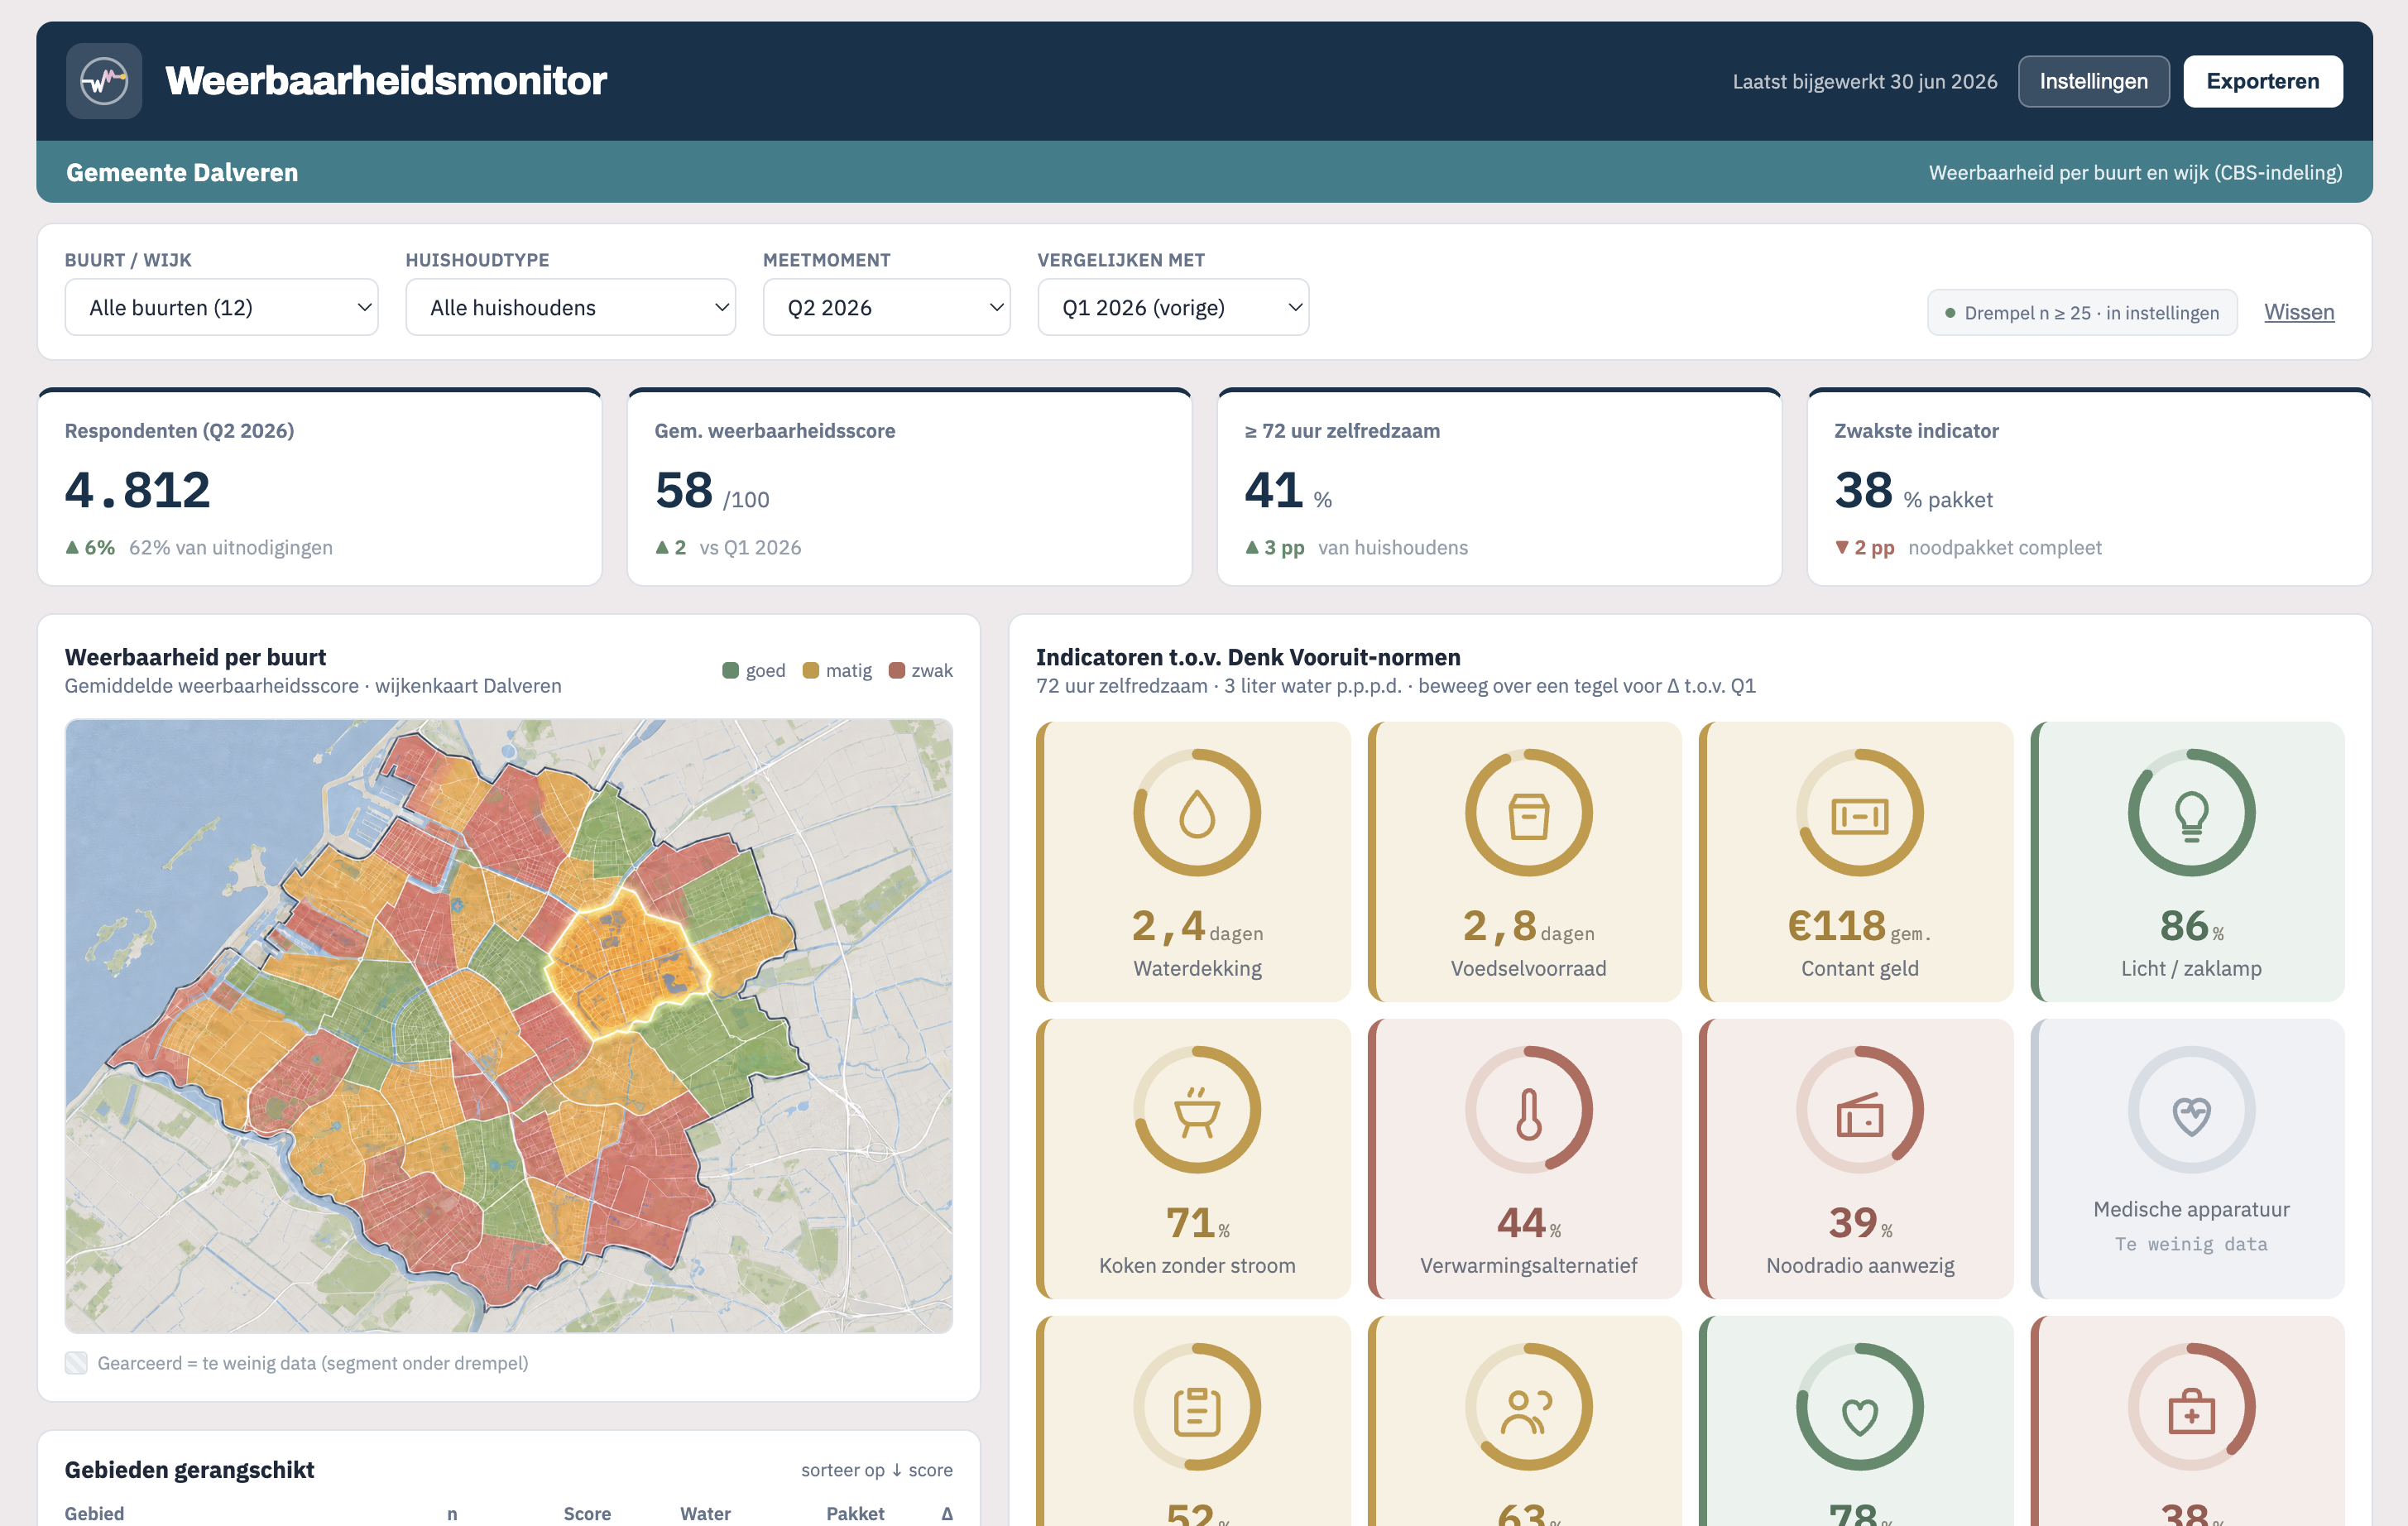Click the Exporteren button
This screenshot has height=1526, width=2408.
point(2262,81)
